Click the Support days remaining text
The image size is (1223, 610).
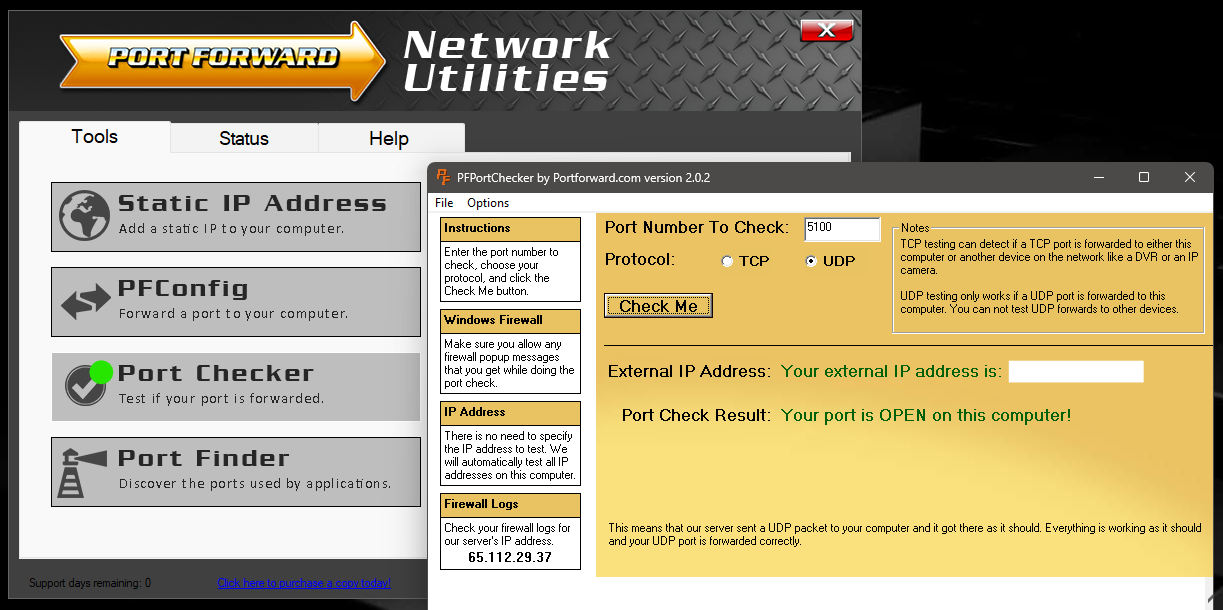point(90,583)
